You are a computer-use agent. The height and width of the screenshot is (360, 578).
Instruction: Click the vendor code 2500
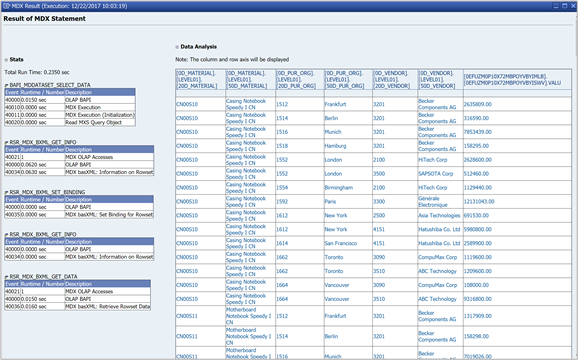379,216
